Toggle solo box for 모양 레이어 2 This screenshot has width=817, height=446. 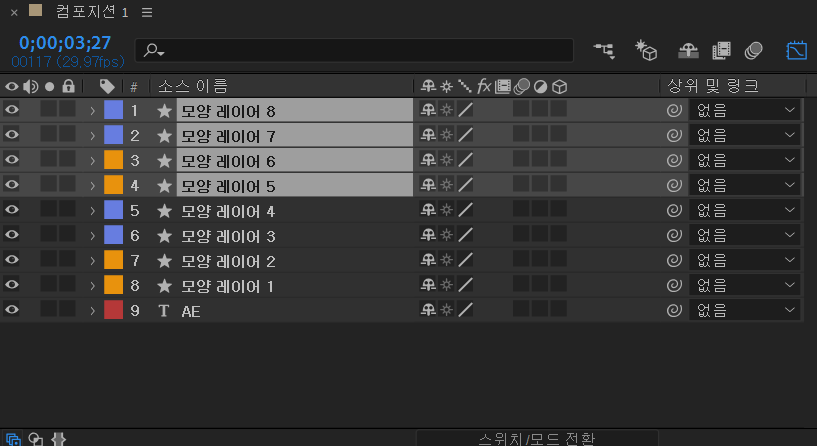coord(48,259)
